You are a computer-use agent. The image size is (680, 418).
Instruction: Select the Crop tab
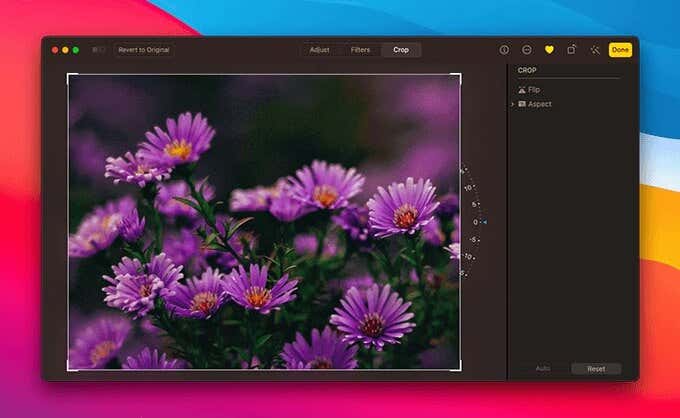pos(401,50)
